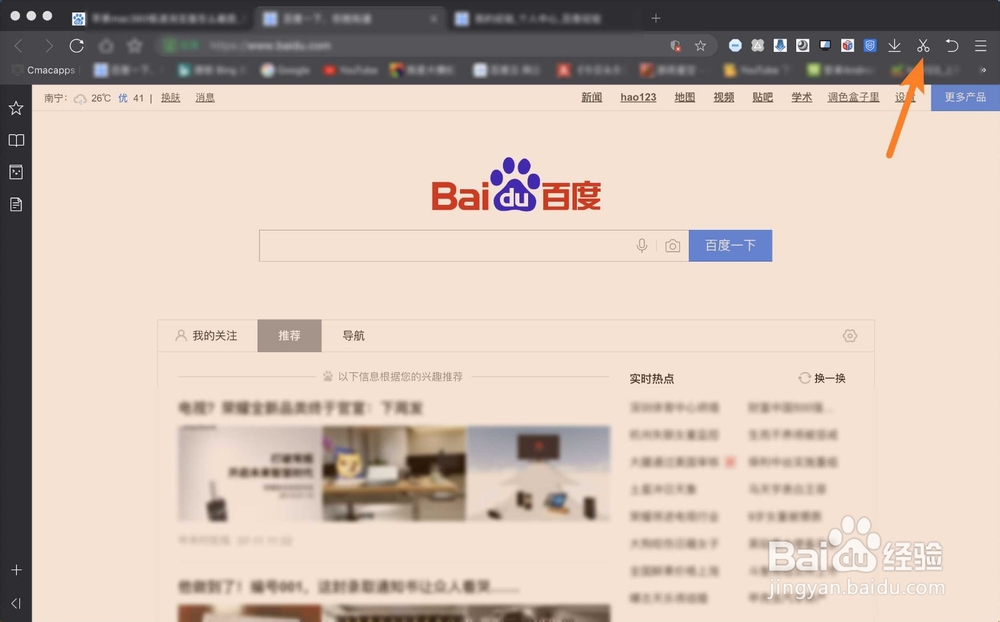Open the book reading icon in the sidebar
This screenshot has width=1000, height=622.
(x=15, y=140)
